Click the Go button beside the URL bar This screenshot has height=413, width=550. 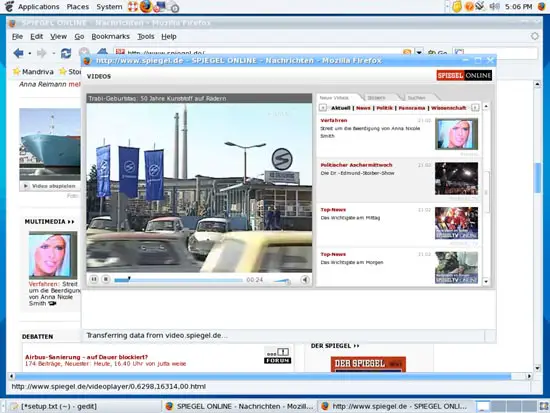point(437,53)
